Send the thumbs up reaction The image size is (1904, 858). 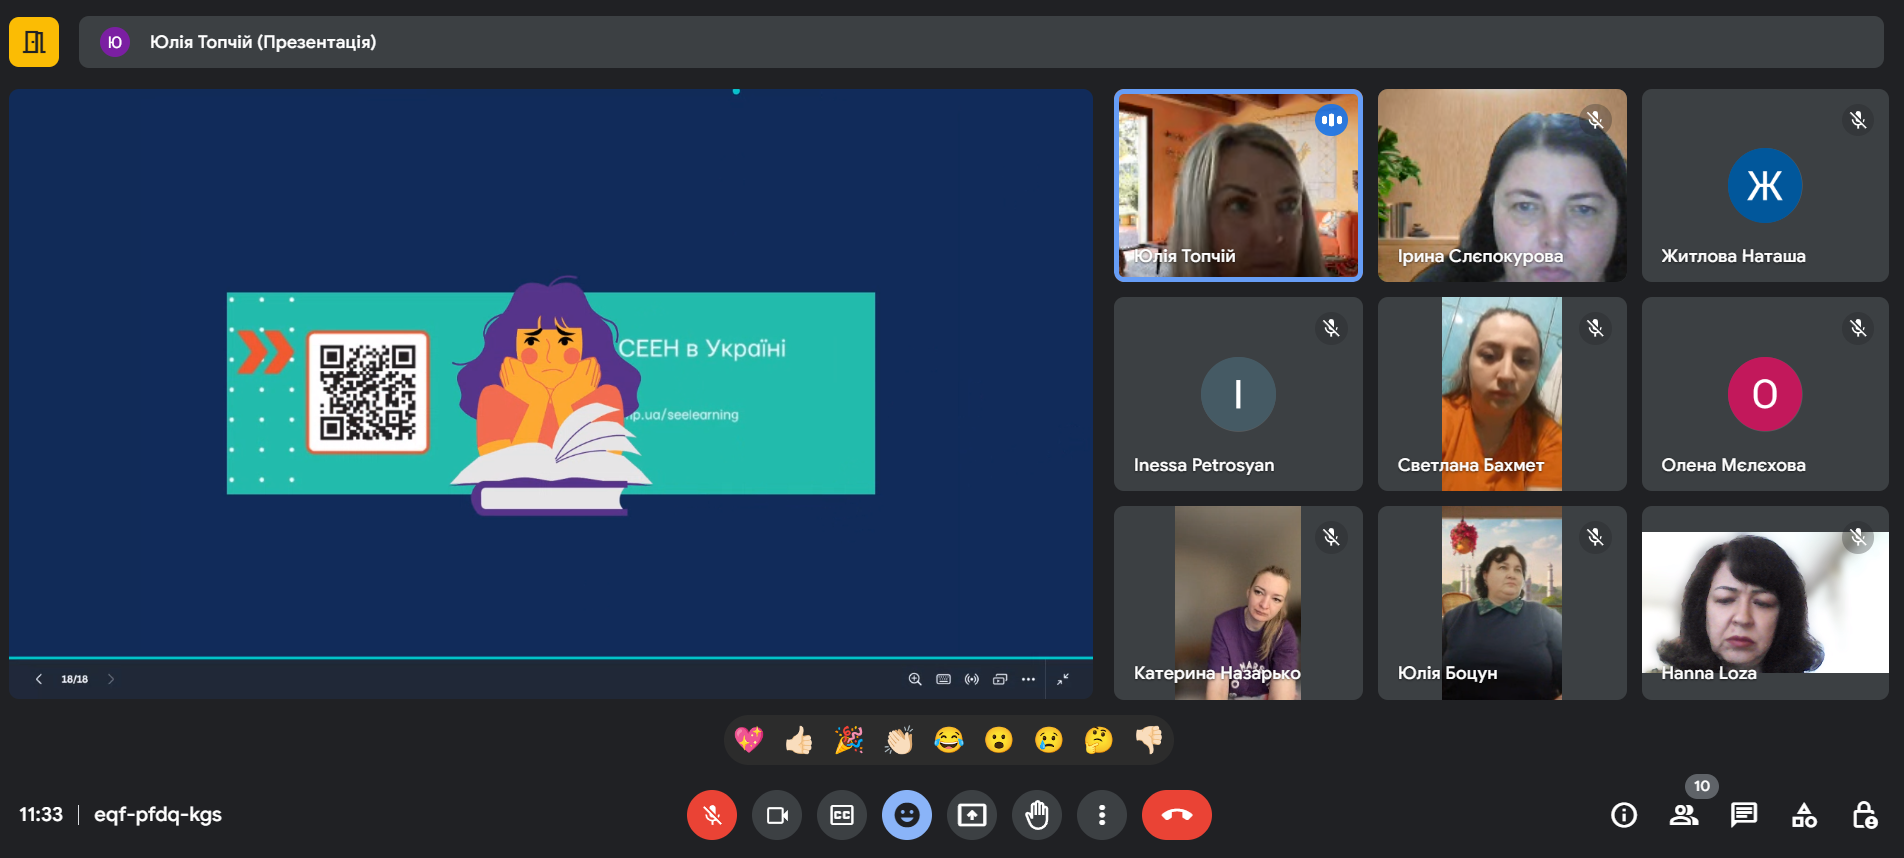tap(799, 740)
